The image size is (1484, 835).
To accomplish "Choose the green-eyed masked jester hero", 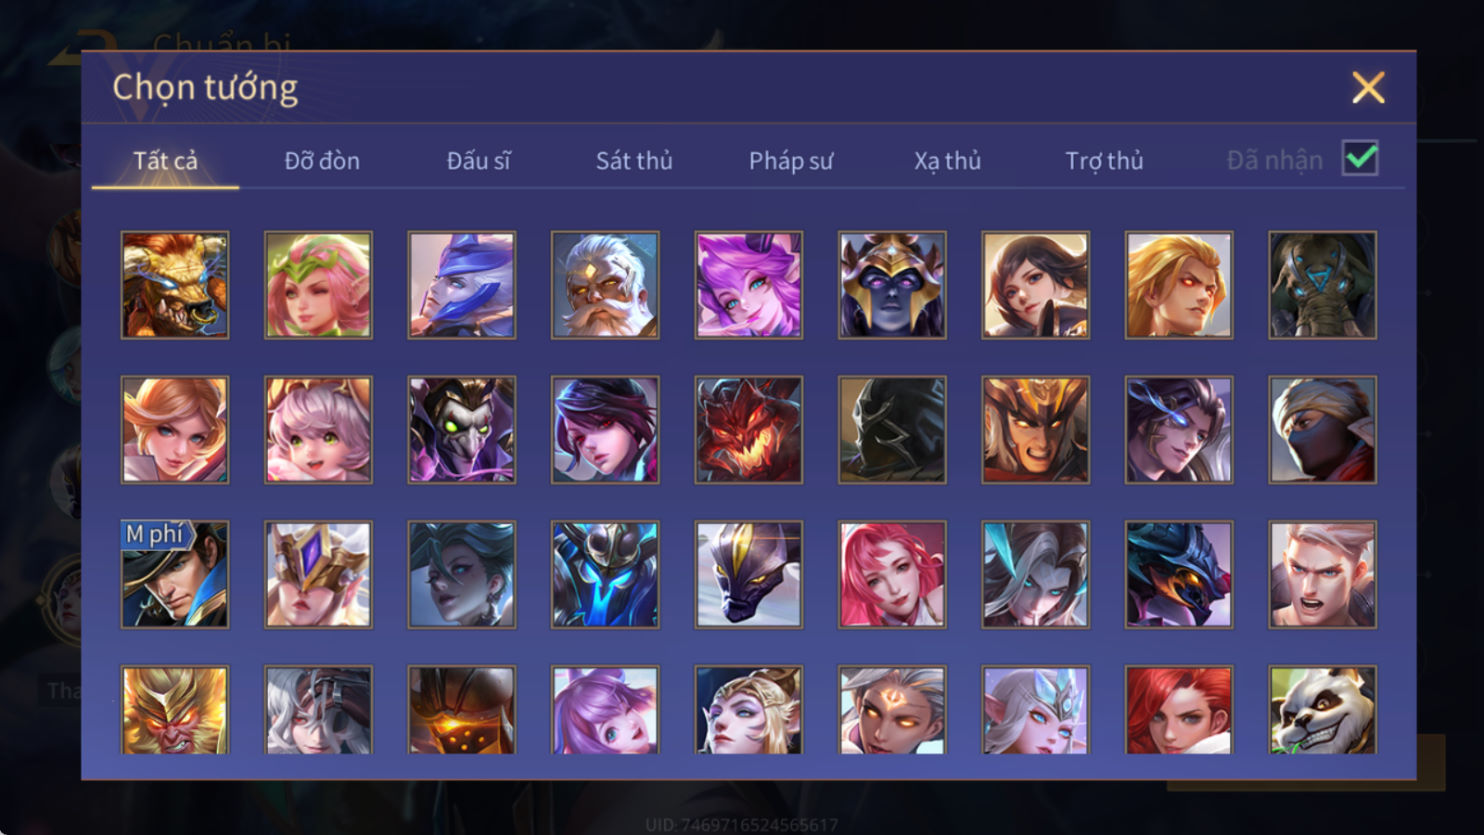I will click(462, 430).
